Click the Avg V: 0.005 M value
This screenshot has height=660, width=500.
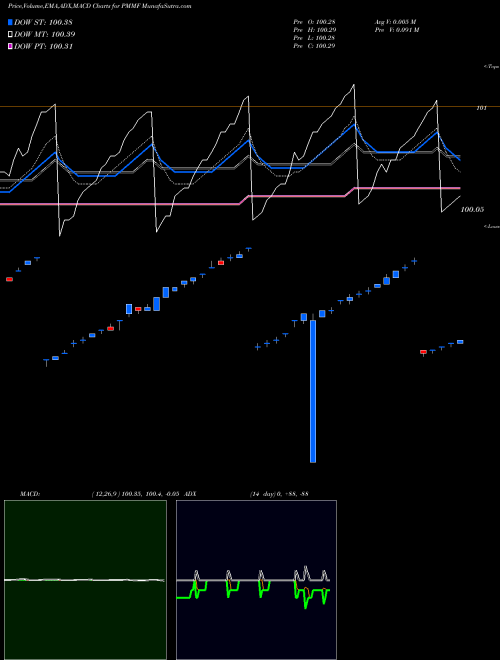(396, 22)
